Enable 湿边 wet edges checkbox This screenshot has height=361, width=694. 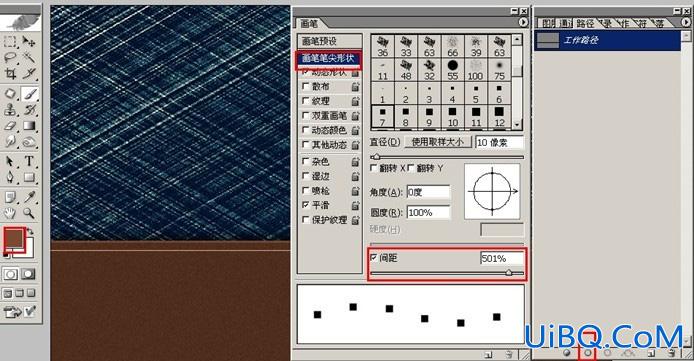[x=305, y=176]
